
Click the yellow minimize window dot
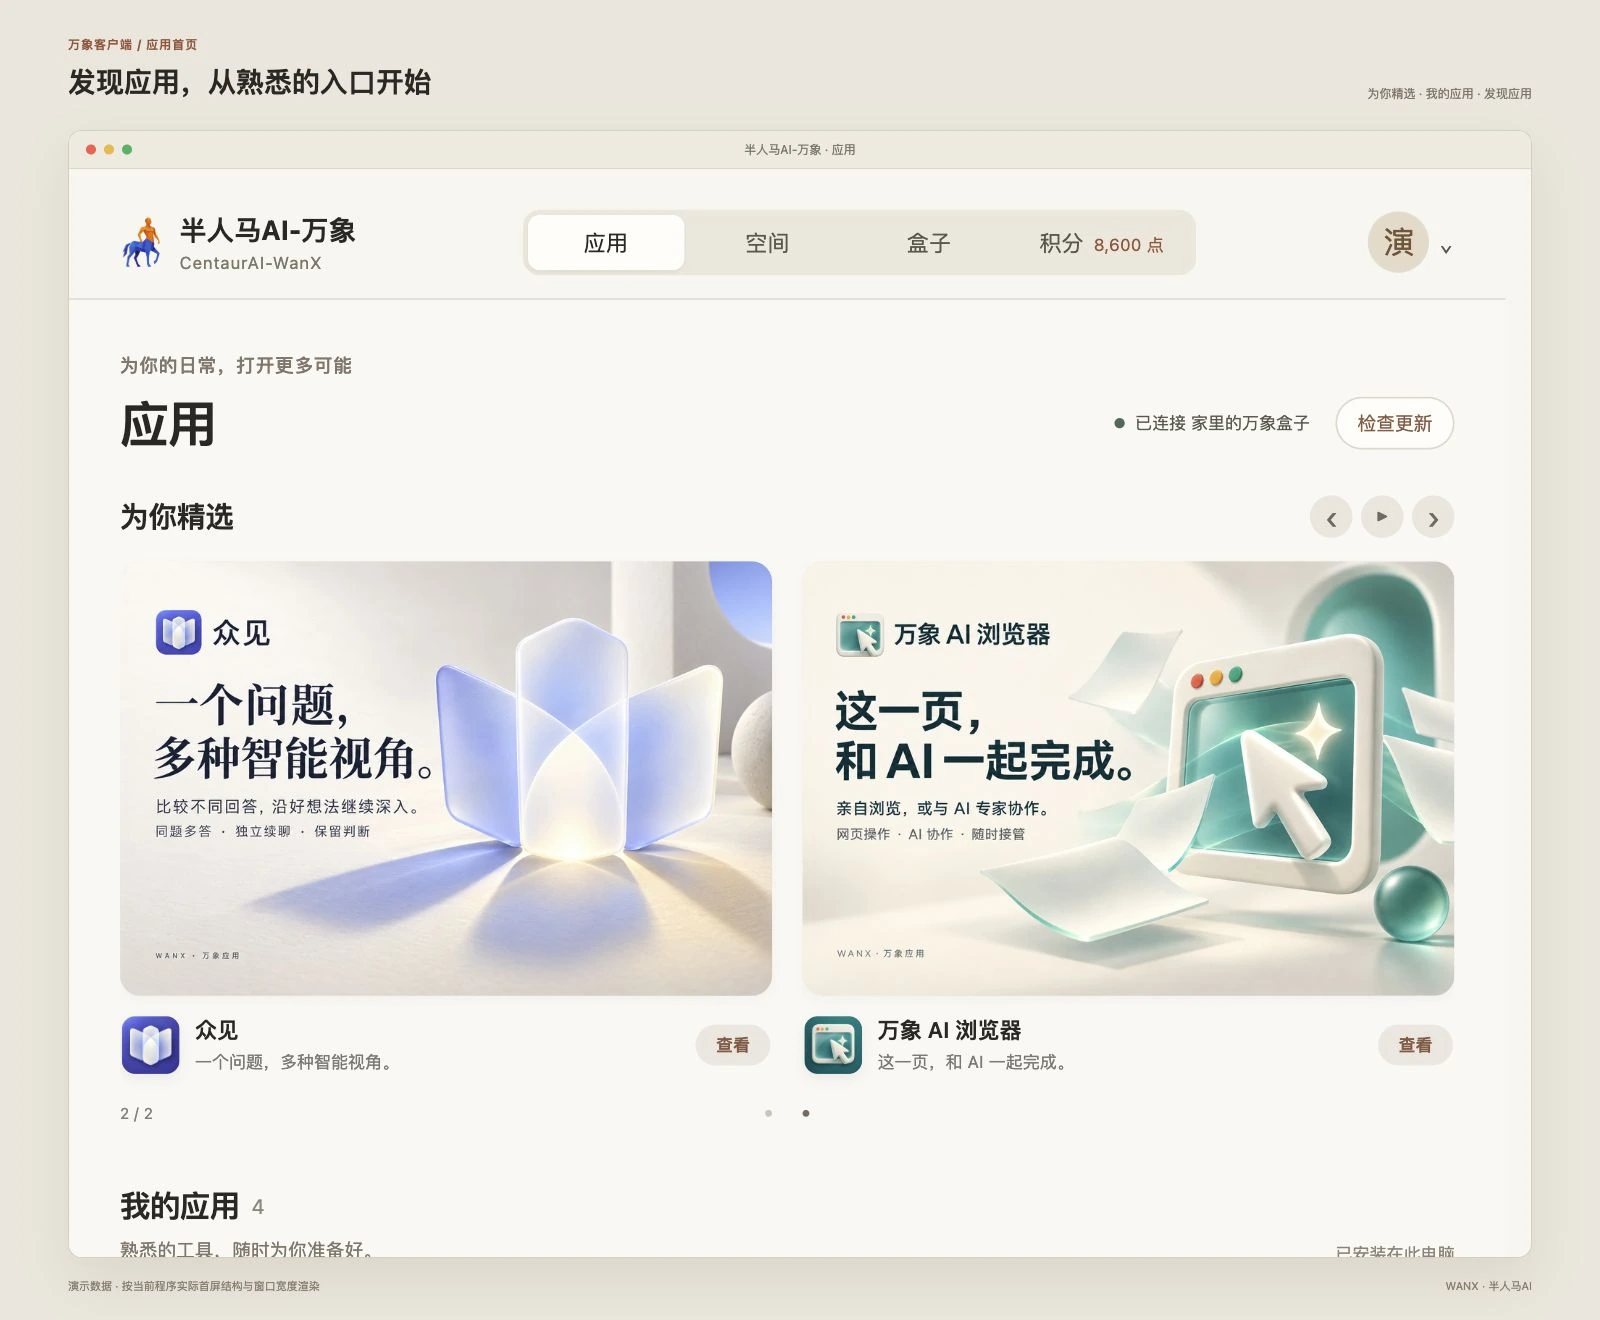[x=109, y=149]
